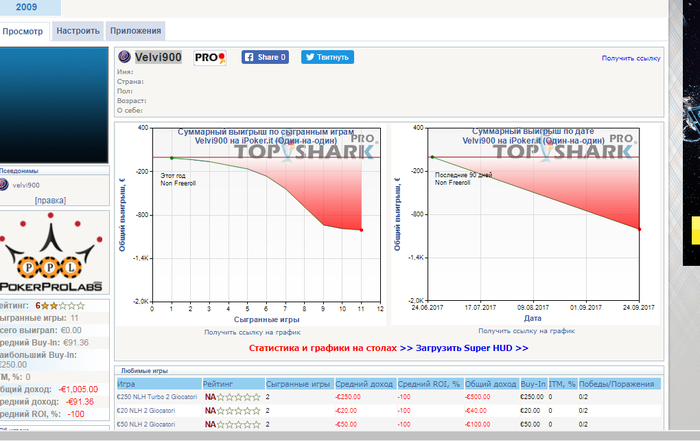This screenshot has width=700, height=441.
Task: Select €20 NLH 2 Giocatori row
Action: (x=388, y=411)
